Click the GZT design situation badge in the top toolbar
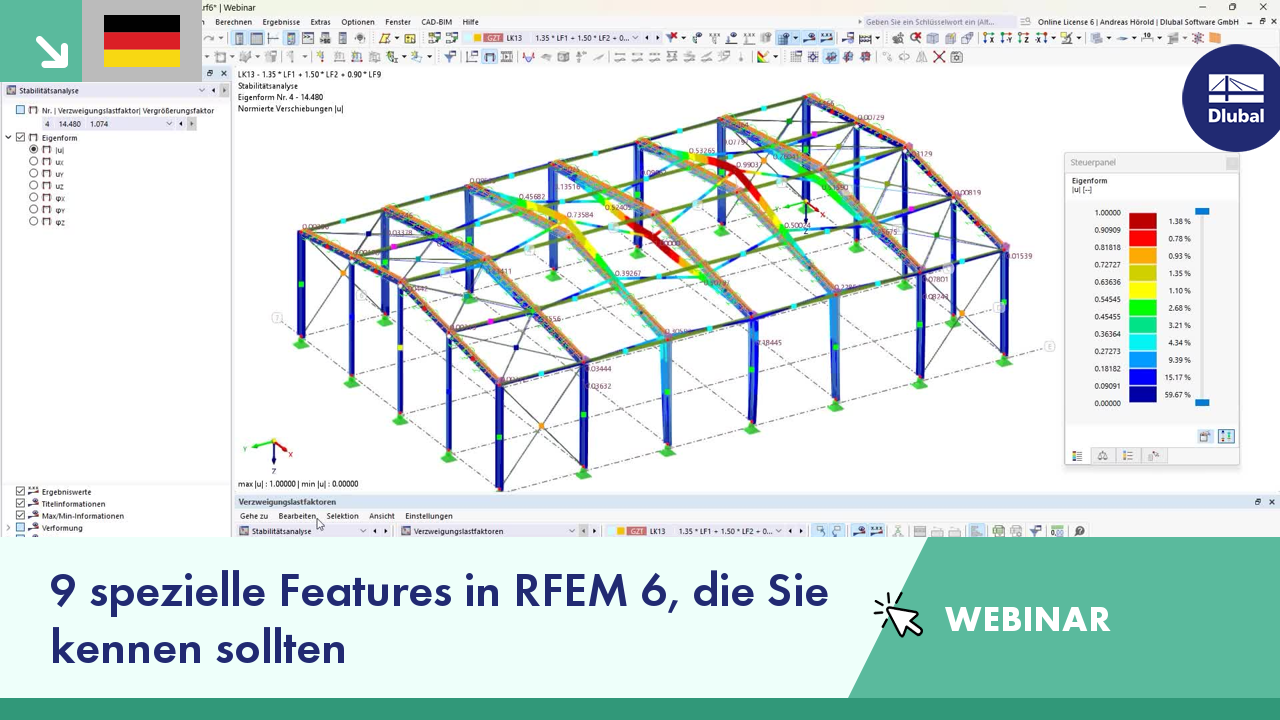The width and height of the screenshot is (1280, 720). point(494,38)
